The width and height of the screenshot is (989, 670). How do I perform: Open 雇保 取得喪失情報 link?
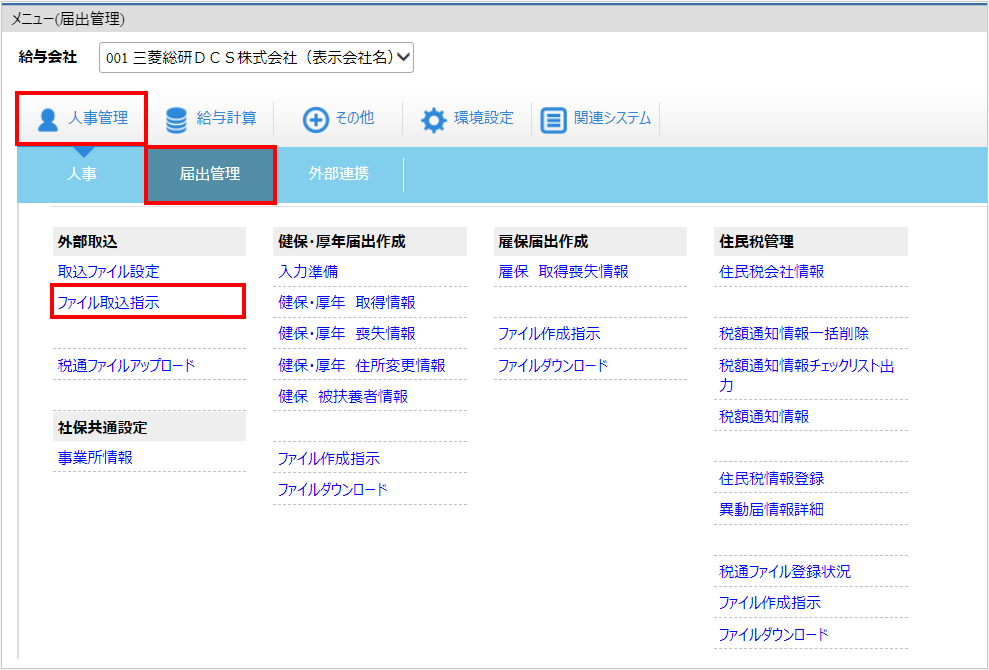[563, 272]
